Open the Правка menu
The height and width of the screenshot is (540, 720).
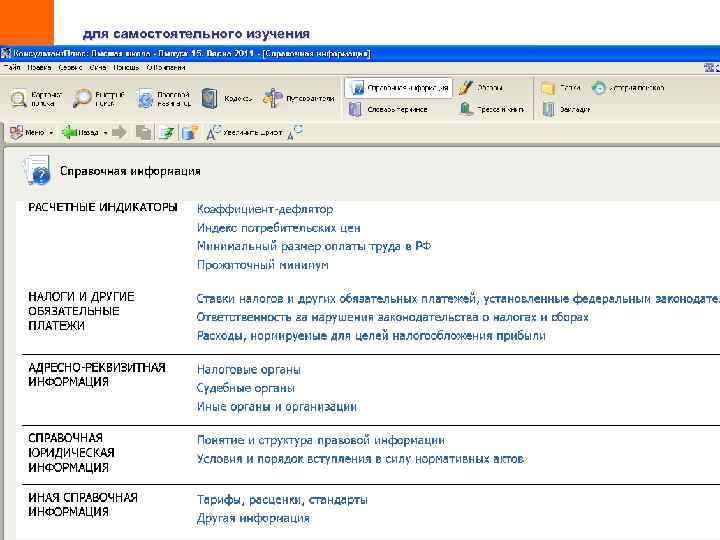tap(39, 68)
